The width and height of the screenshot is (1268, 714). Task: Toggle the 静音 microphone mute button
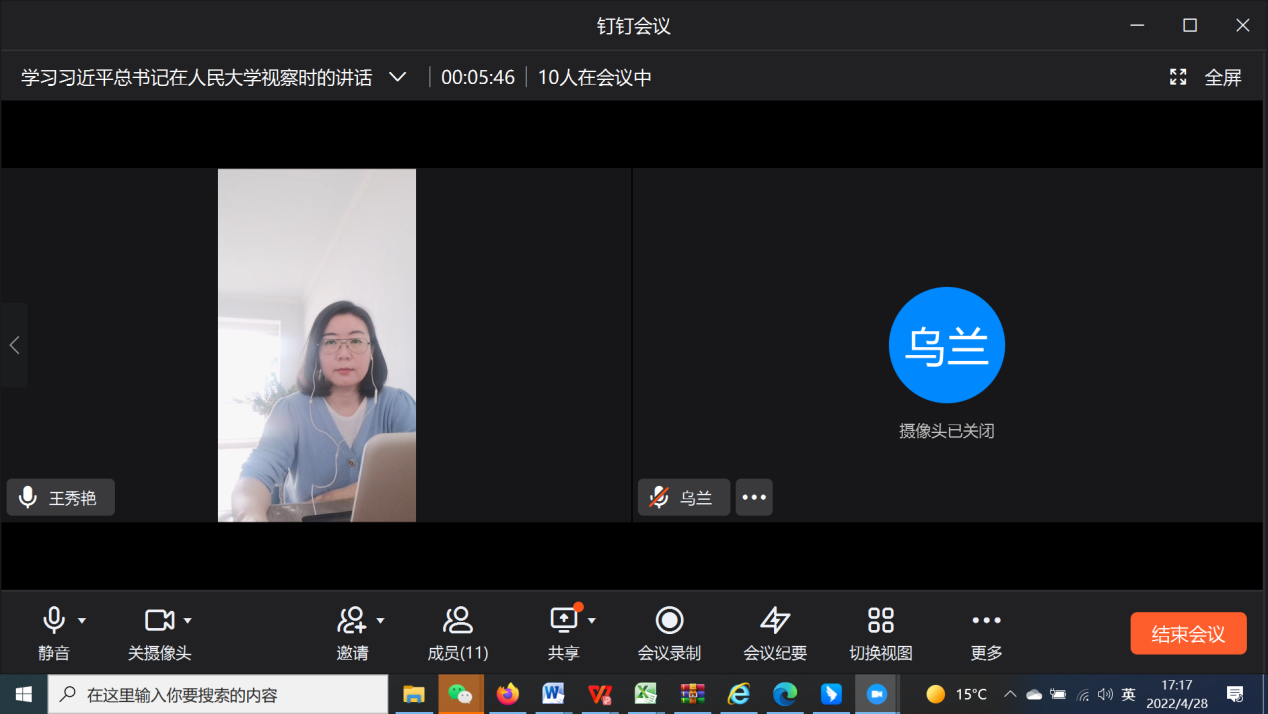point(54,621)
